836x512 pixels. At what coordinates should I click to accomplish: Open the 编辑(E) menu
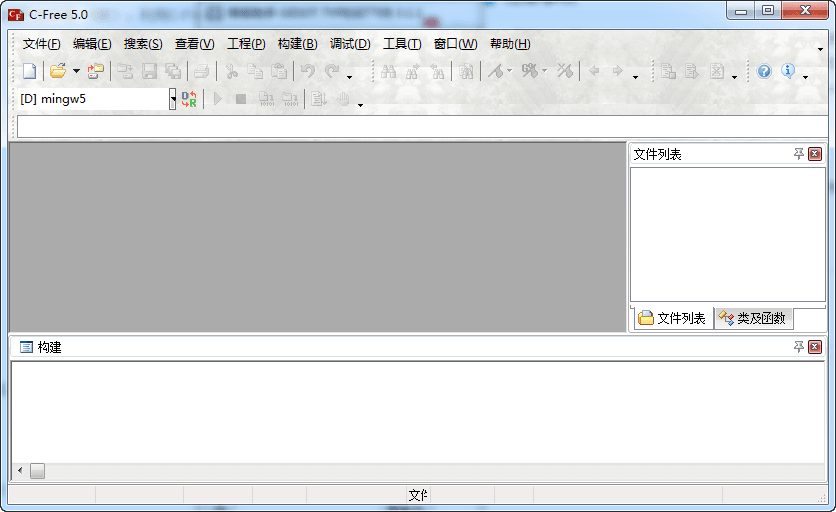coord(92,44)
